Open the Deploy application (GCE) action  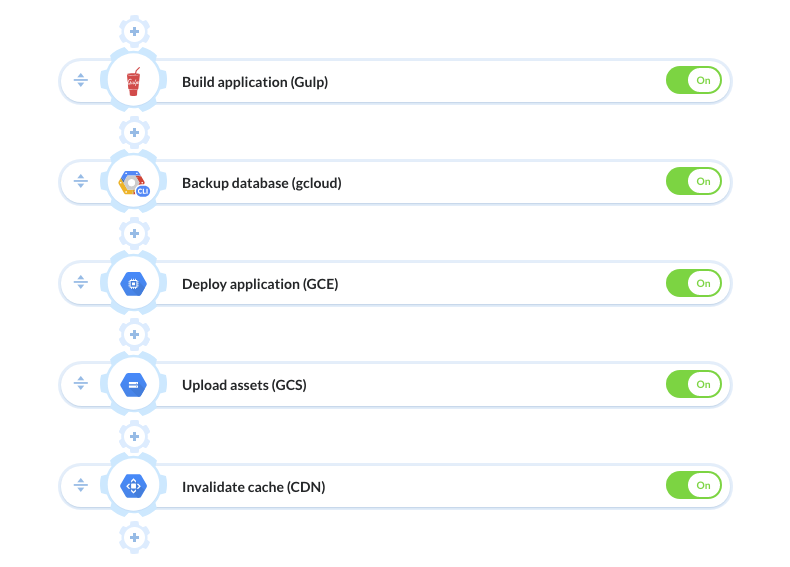click(260, 284)
